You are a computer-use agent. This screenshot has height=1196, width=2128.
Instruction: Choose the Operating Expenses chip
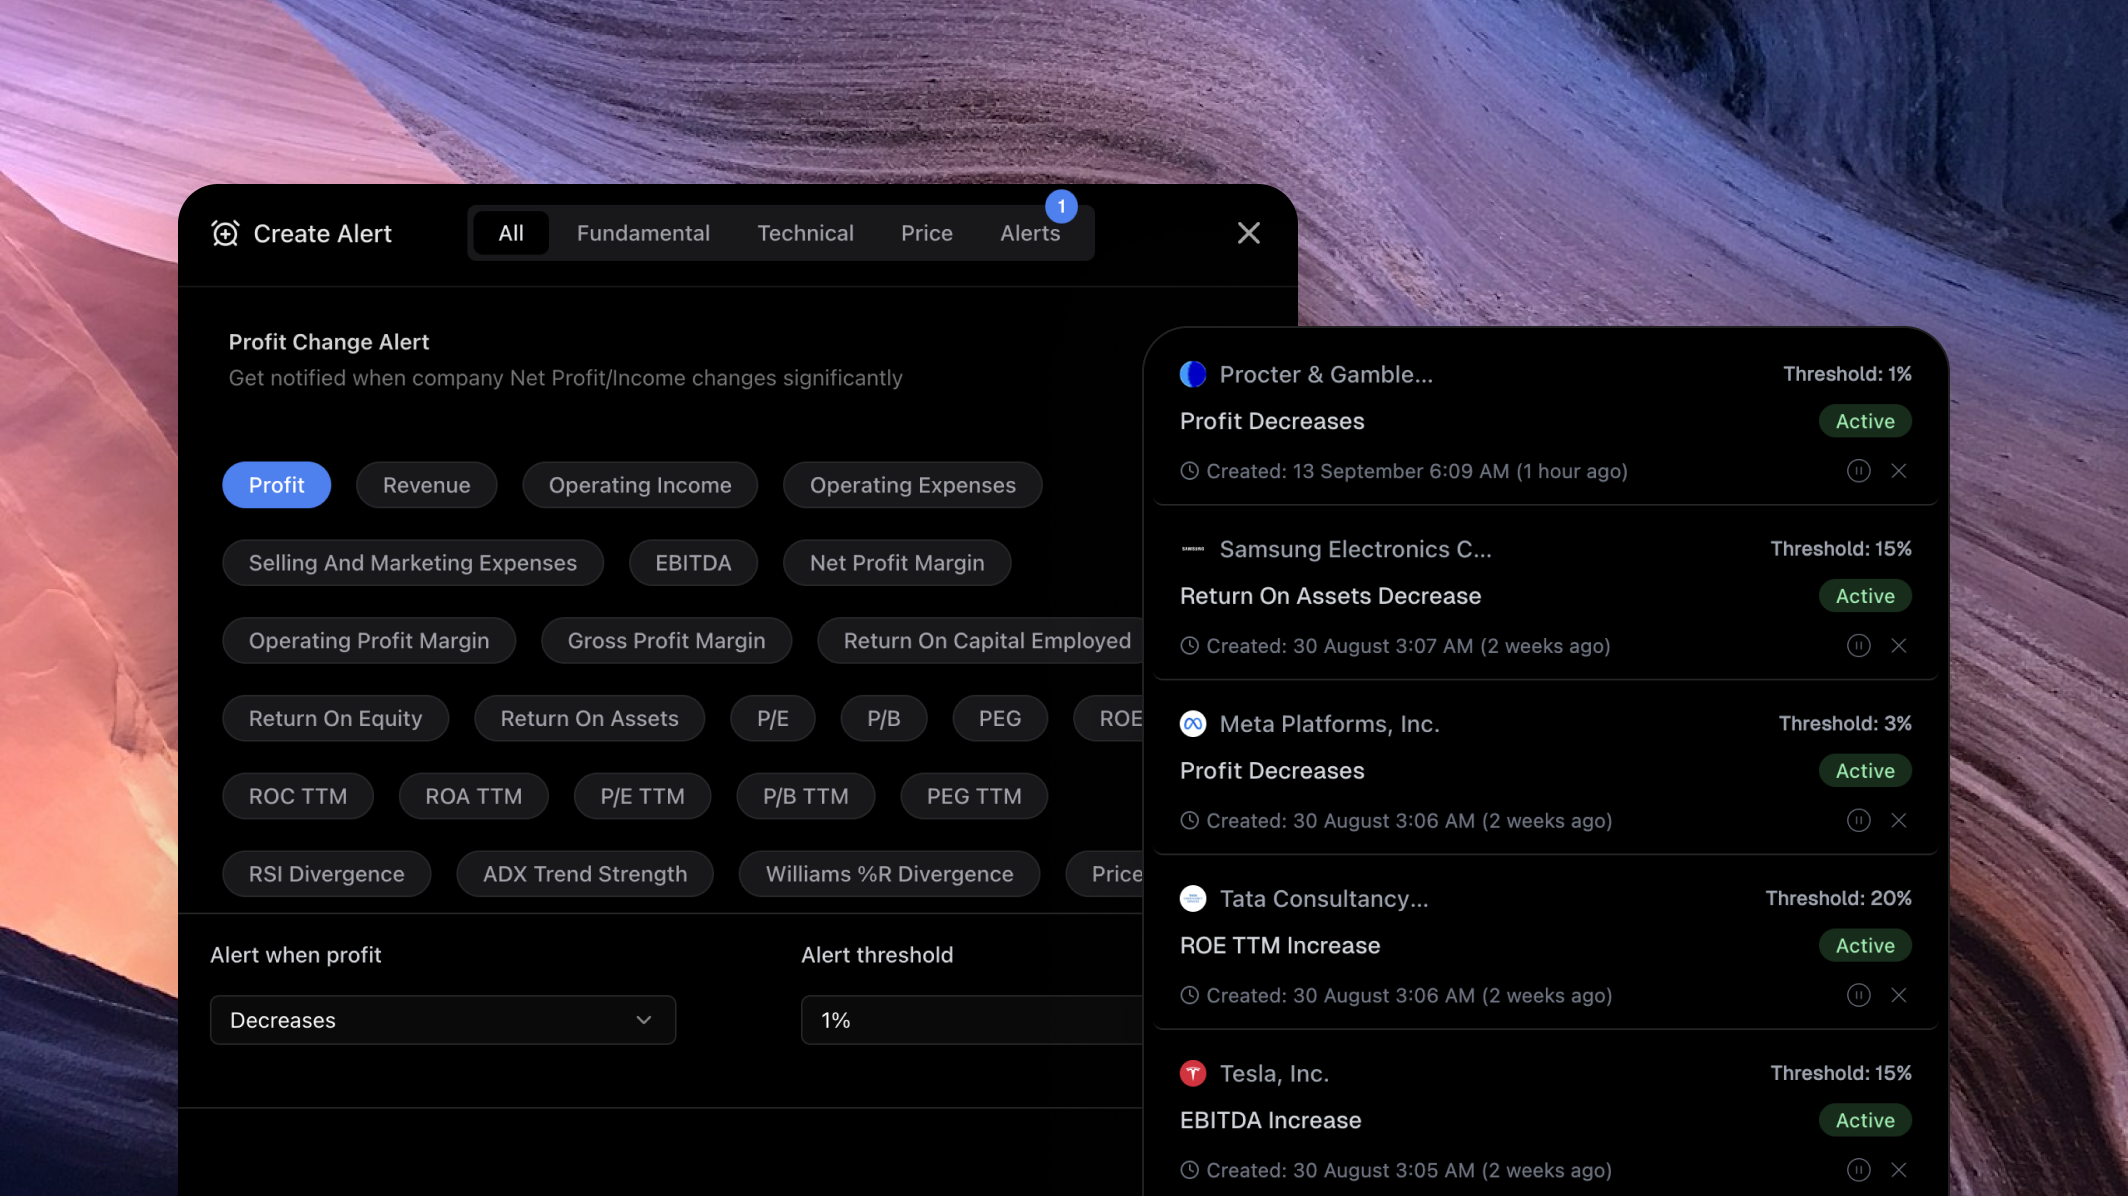click(x=912, y=485)
